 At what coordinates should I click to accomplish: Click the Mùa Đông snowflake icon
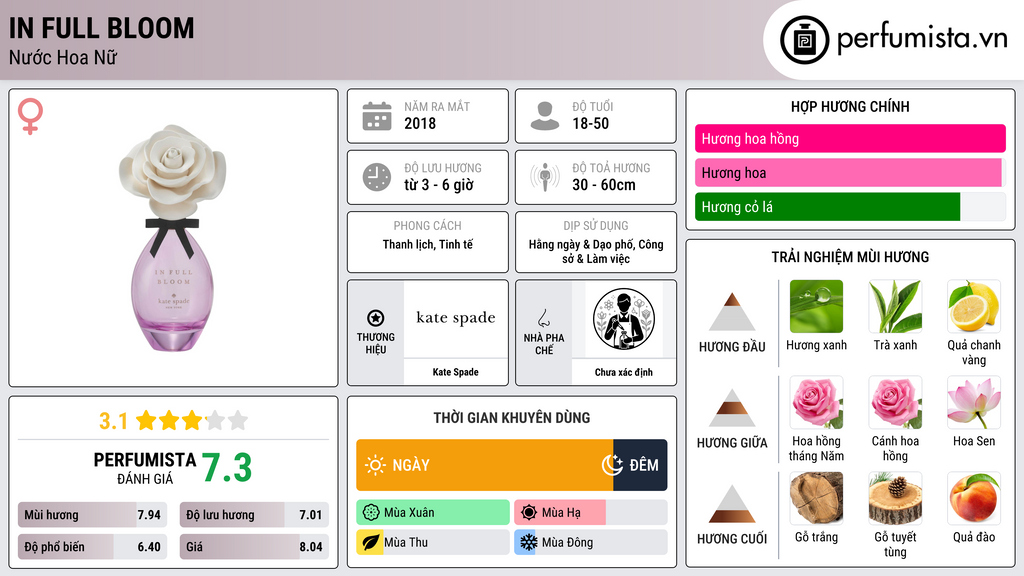(x=528, y=542)
